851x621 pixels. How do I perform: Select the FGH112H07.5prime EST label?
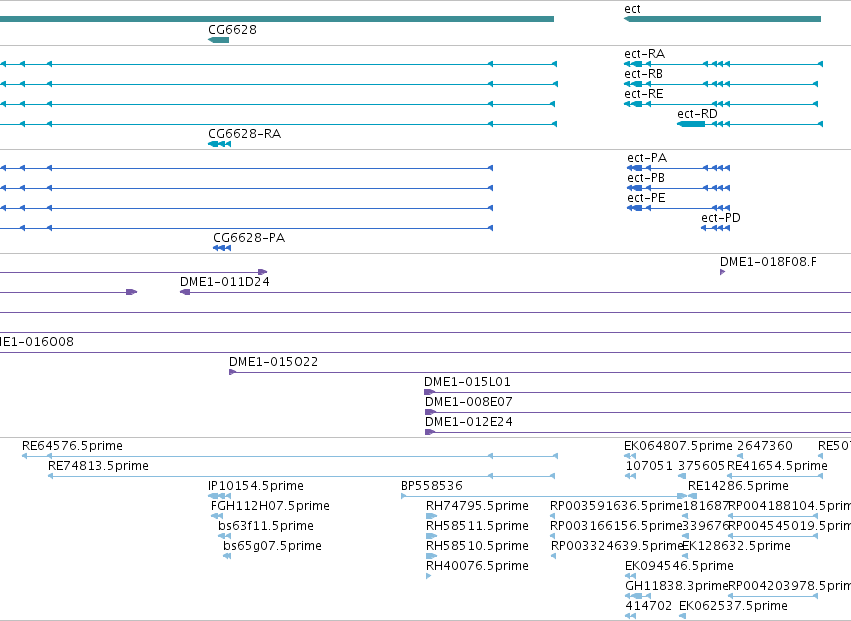click(270, 506)
